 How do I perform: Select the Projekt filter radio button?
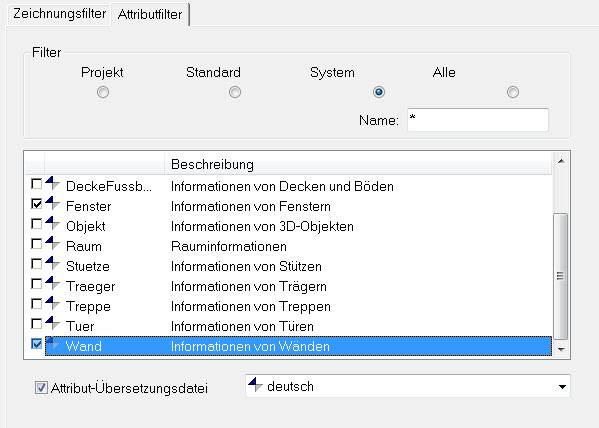pyautogui.click(x=103, y=92)
